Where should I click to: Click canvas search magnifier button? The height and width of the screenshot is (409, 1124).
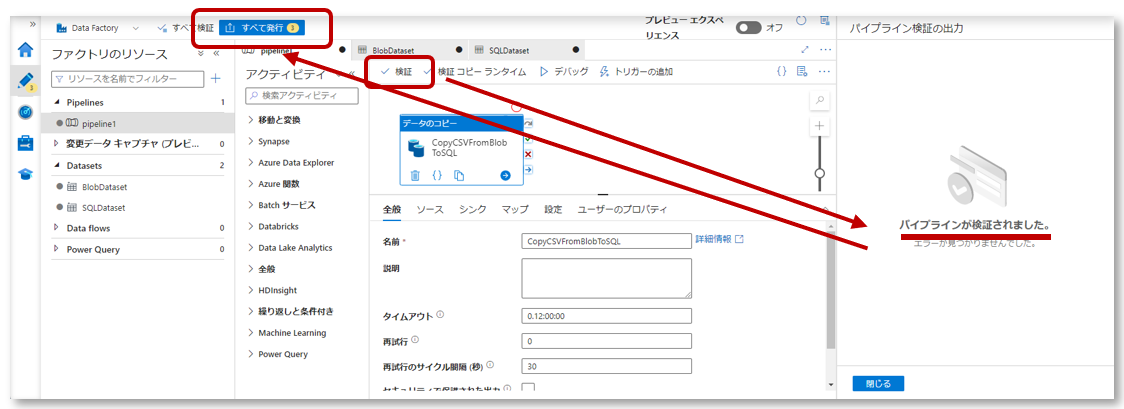tap(819, 101)
